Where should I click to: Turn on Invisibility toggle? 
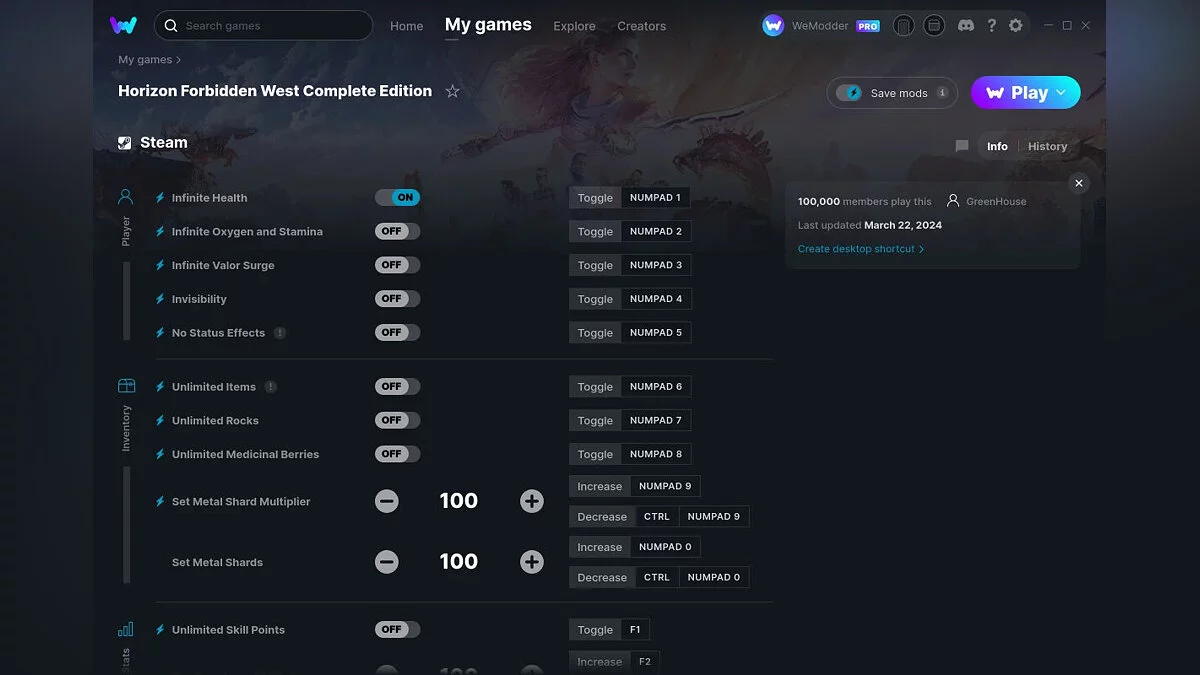tap(398, 299)
